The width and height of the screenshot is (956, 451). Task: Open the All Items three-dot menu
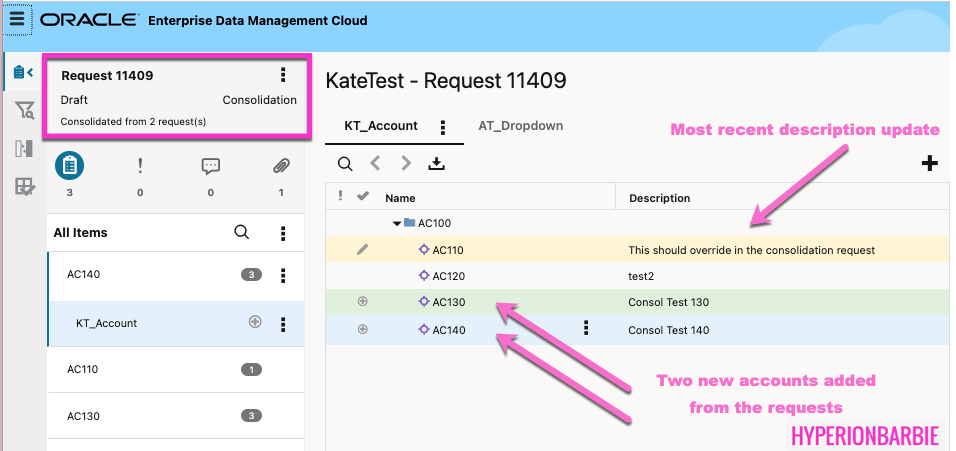click(283, 233)
